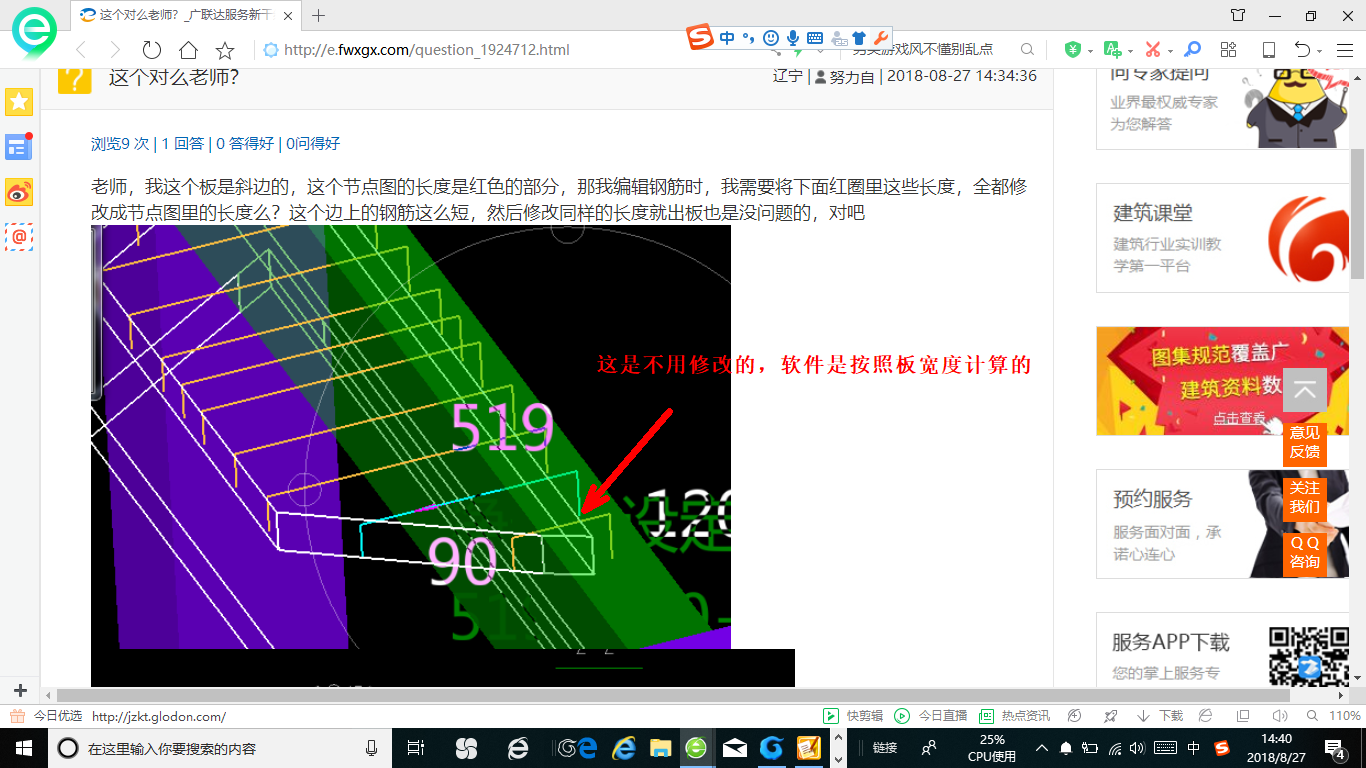Open the blue news feed sidebar icon
Screen dimensions: 1366x768
19,146
